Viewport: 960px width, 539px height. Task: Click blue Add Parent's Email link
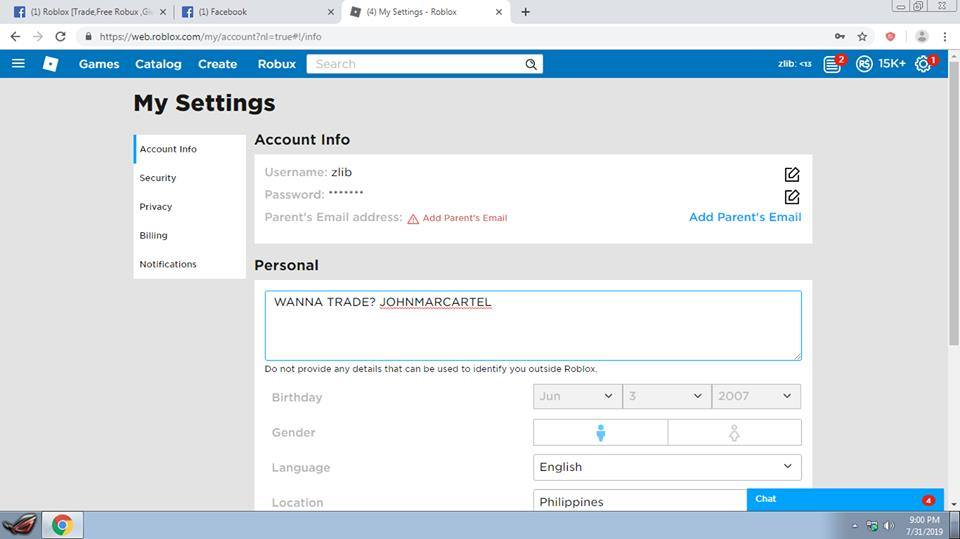[x=745, y=217]
